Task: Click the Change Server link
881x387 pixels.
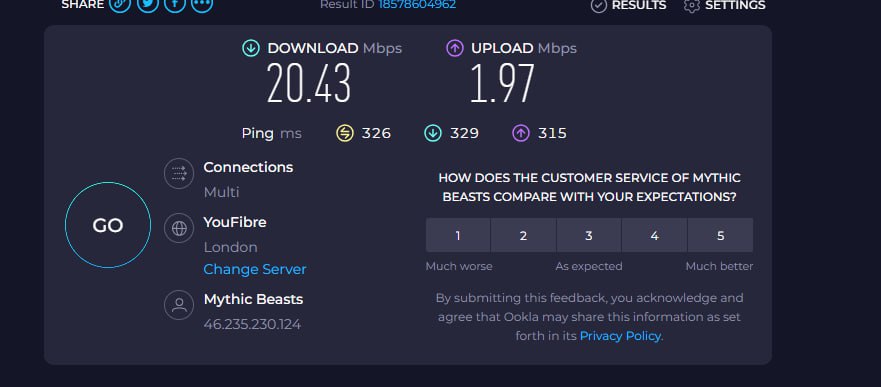Action: 255,270
